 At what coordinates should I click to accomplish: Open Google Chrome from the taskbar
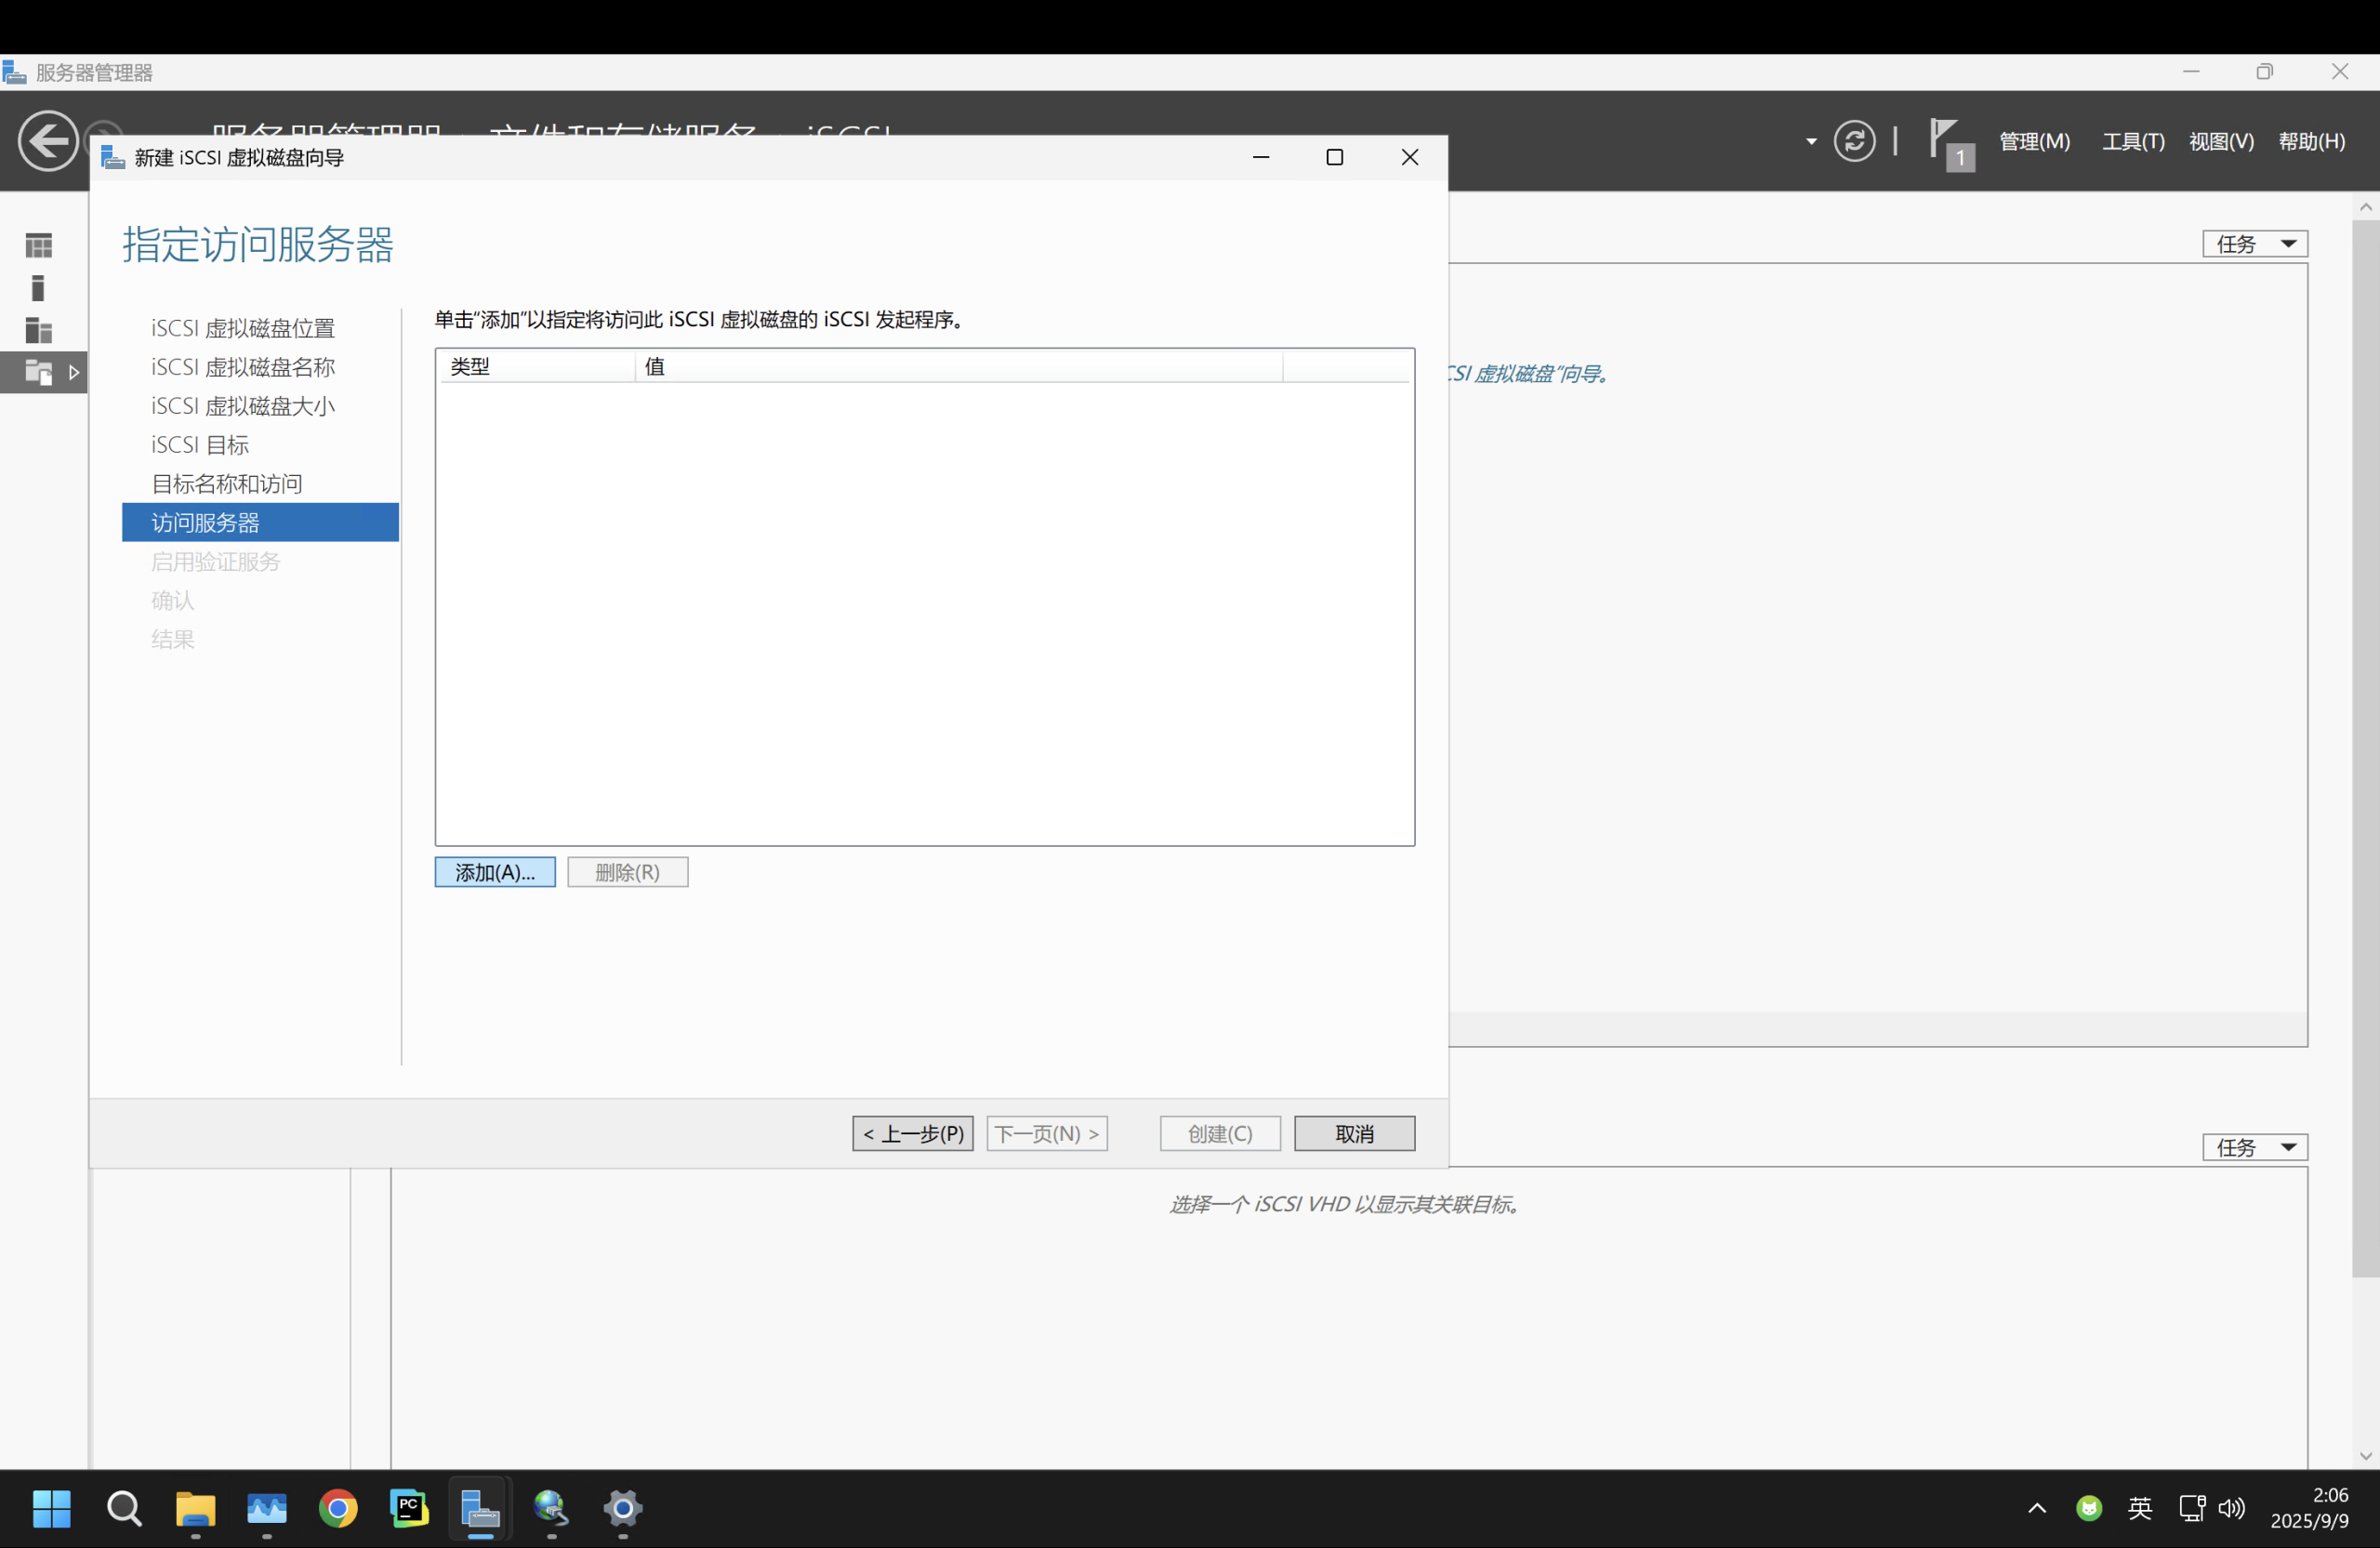[x=338, y=1508]
